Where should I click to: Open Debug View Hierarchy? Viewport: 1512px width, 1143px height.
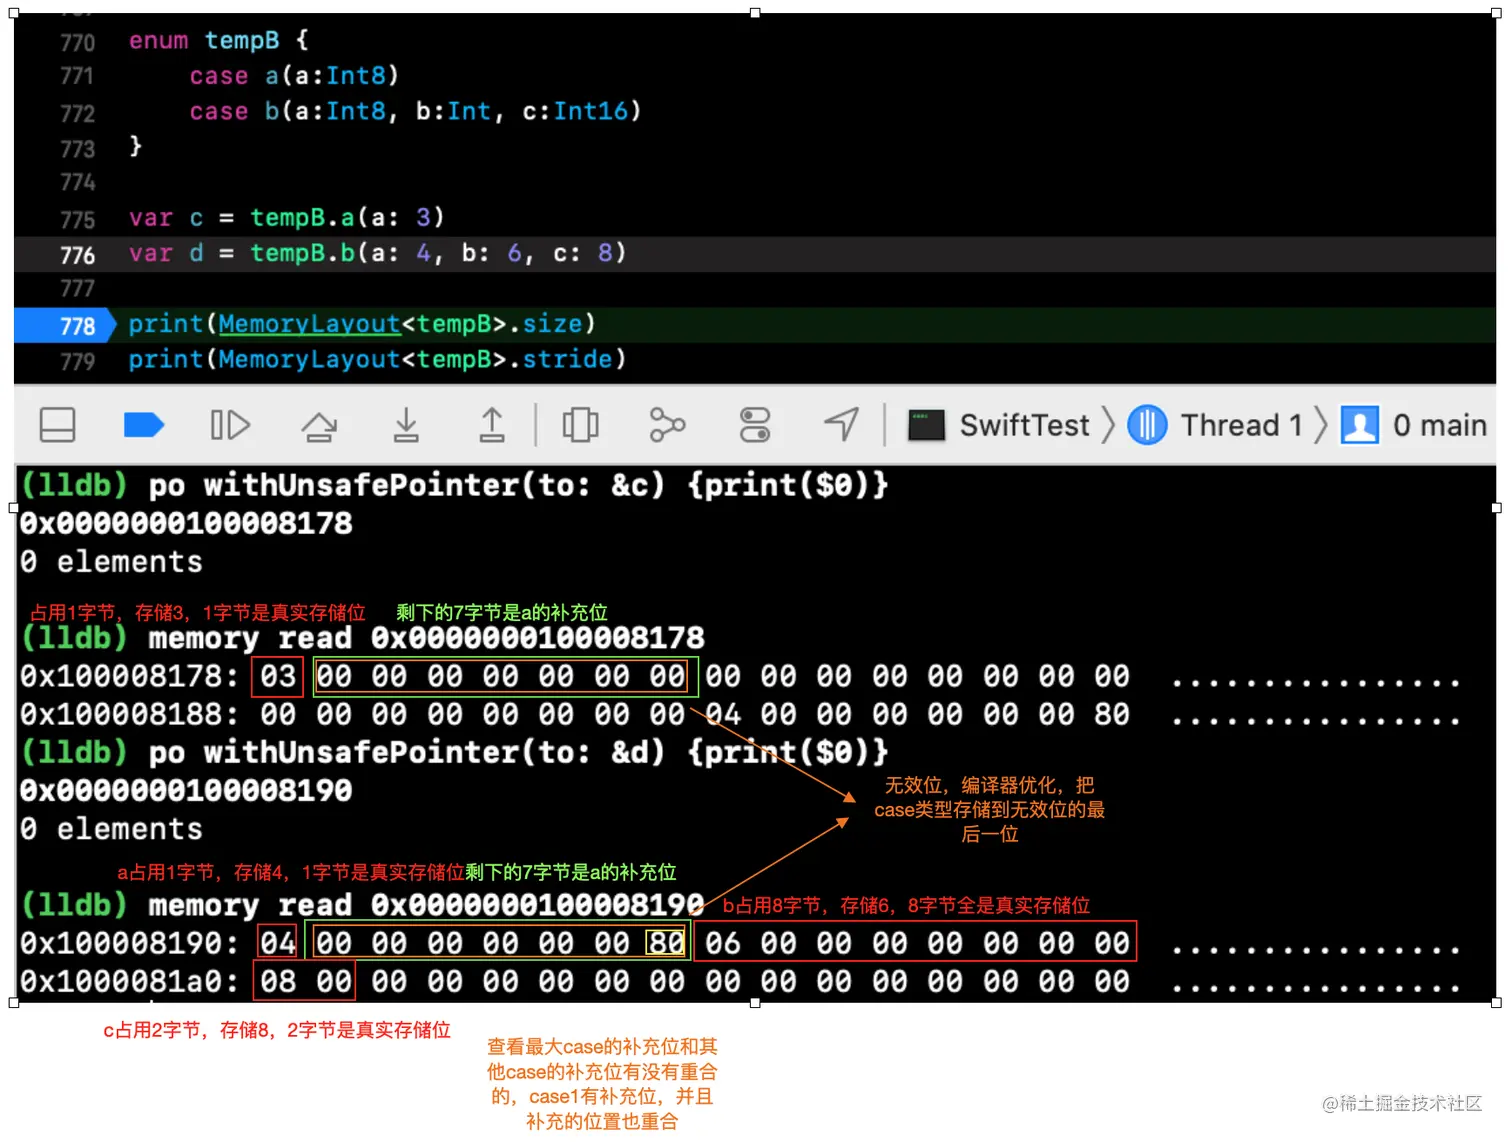point(580,425)
